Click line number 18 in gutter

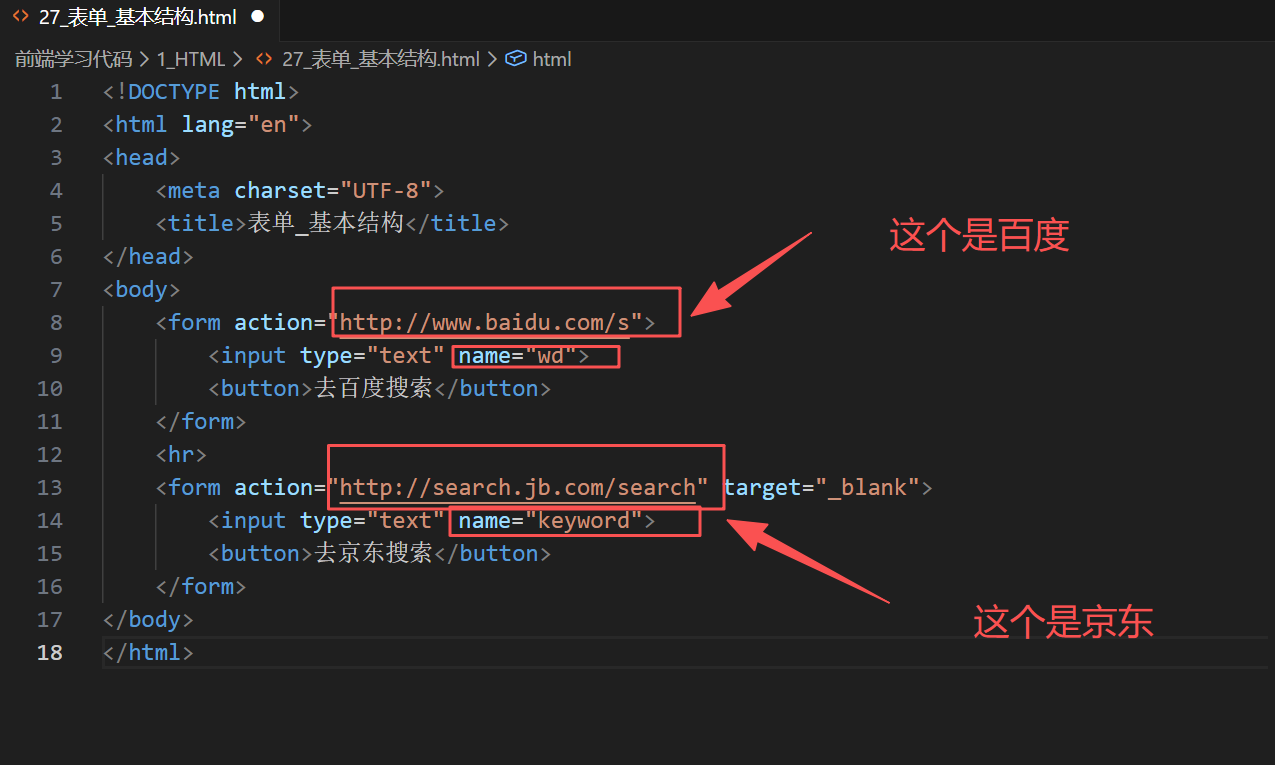click(50, 653)
